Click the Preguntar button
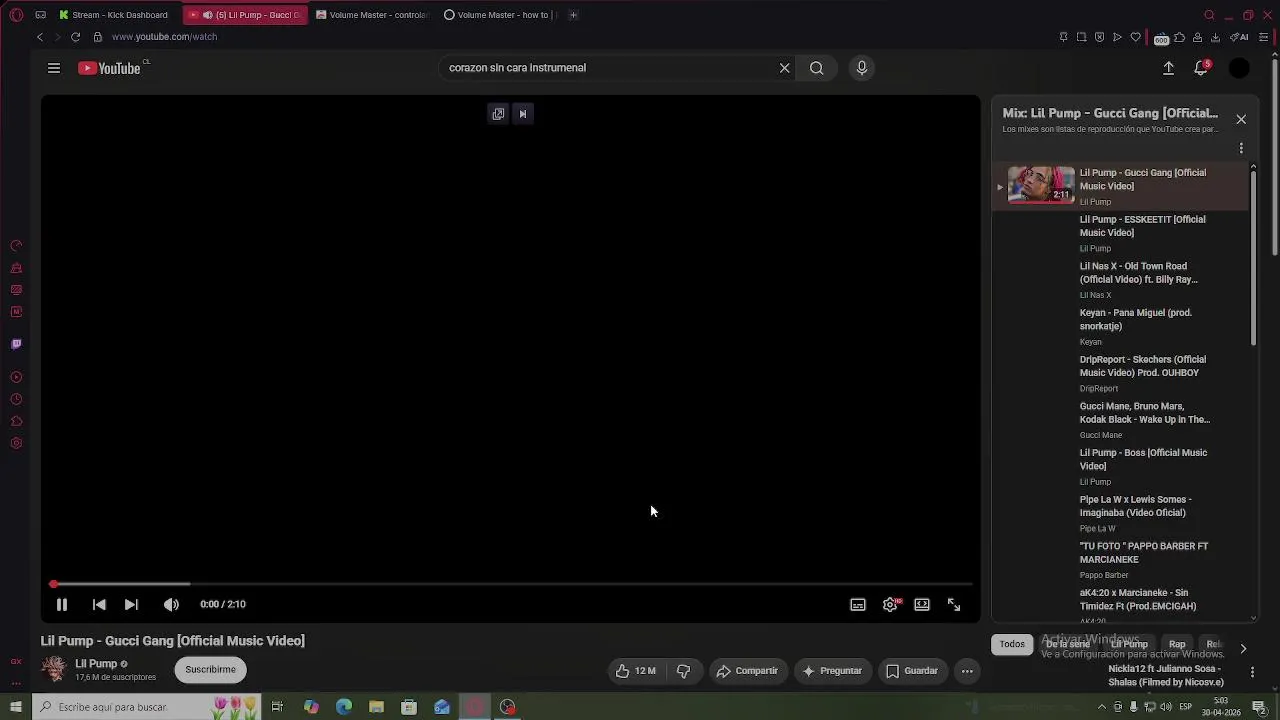Viewport: 1280px width, 720px height. pyautogui.click(x=832, y=671)
